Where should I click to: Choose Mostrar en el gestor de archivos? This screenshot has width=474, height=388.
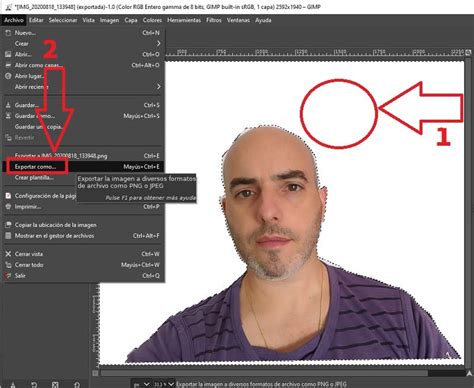pyautogui.click(x=83, y=236)
